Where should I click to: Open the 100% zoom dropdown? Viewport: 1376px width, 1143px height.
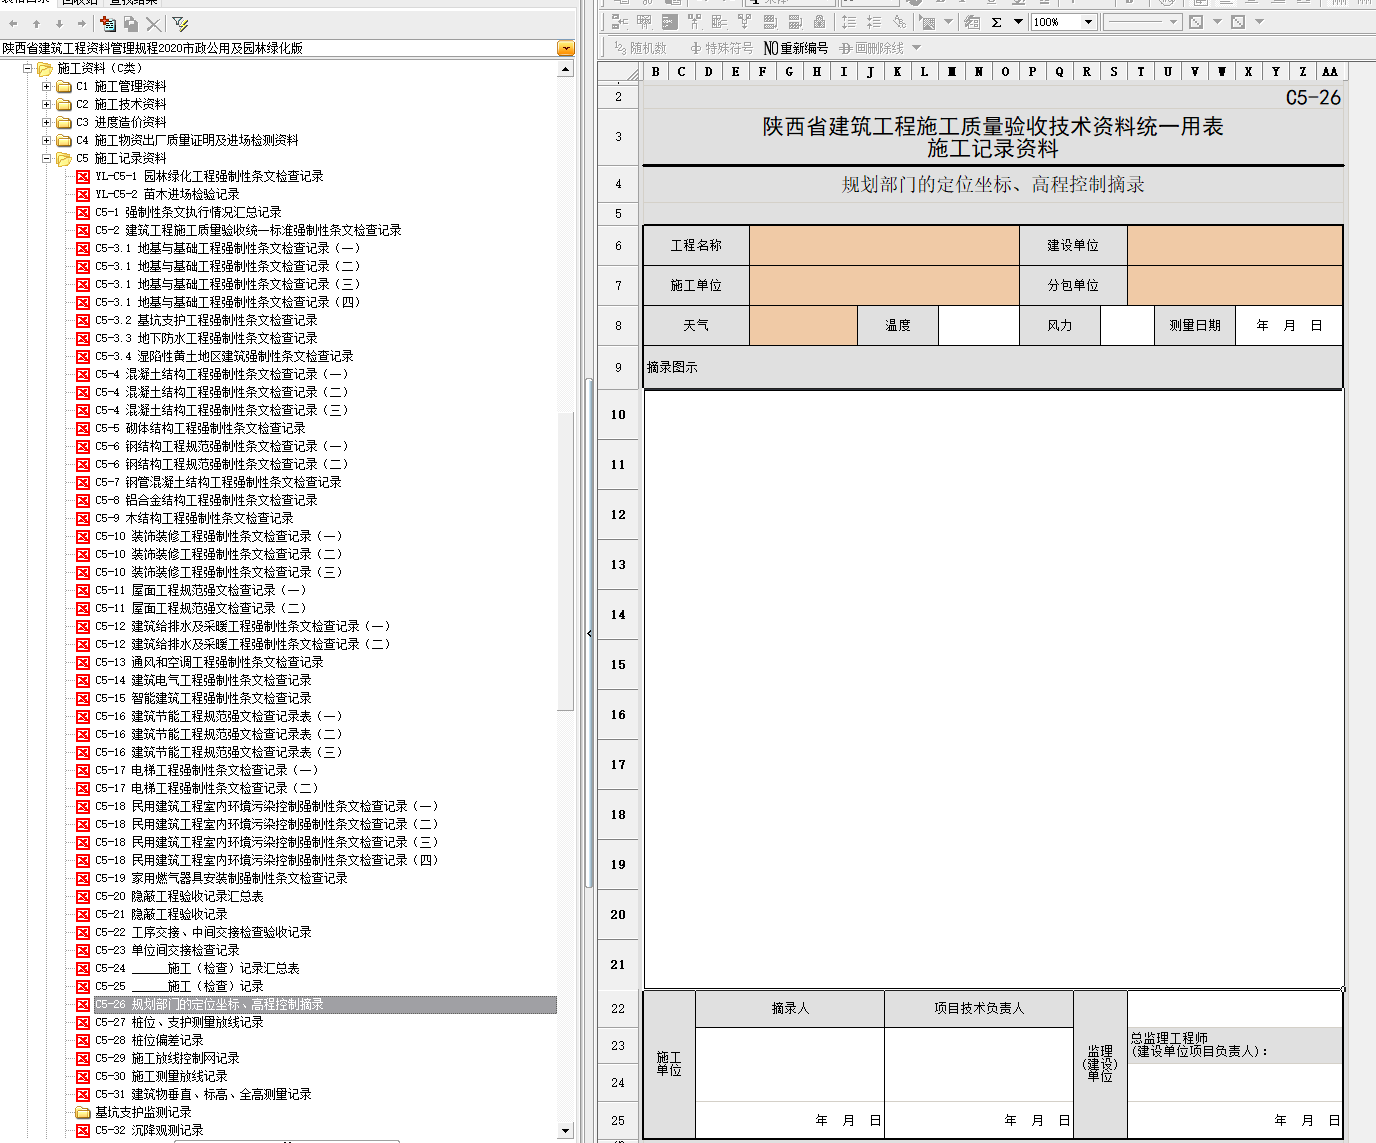pos(1089,22)
